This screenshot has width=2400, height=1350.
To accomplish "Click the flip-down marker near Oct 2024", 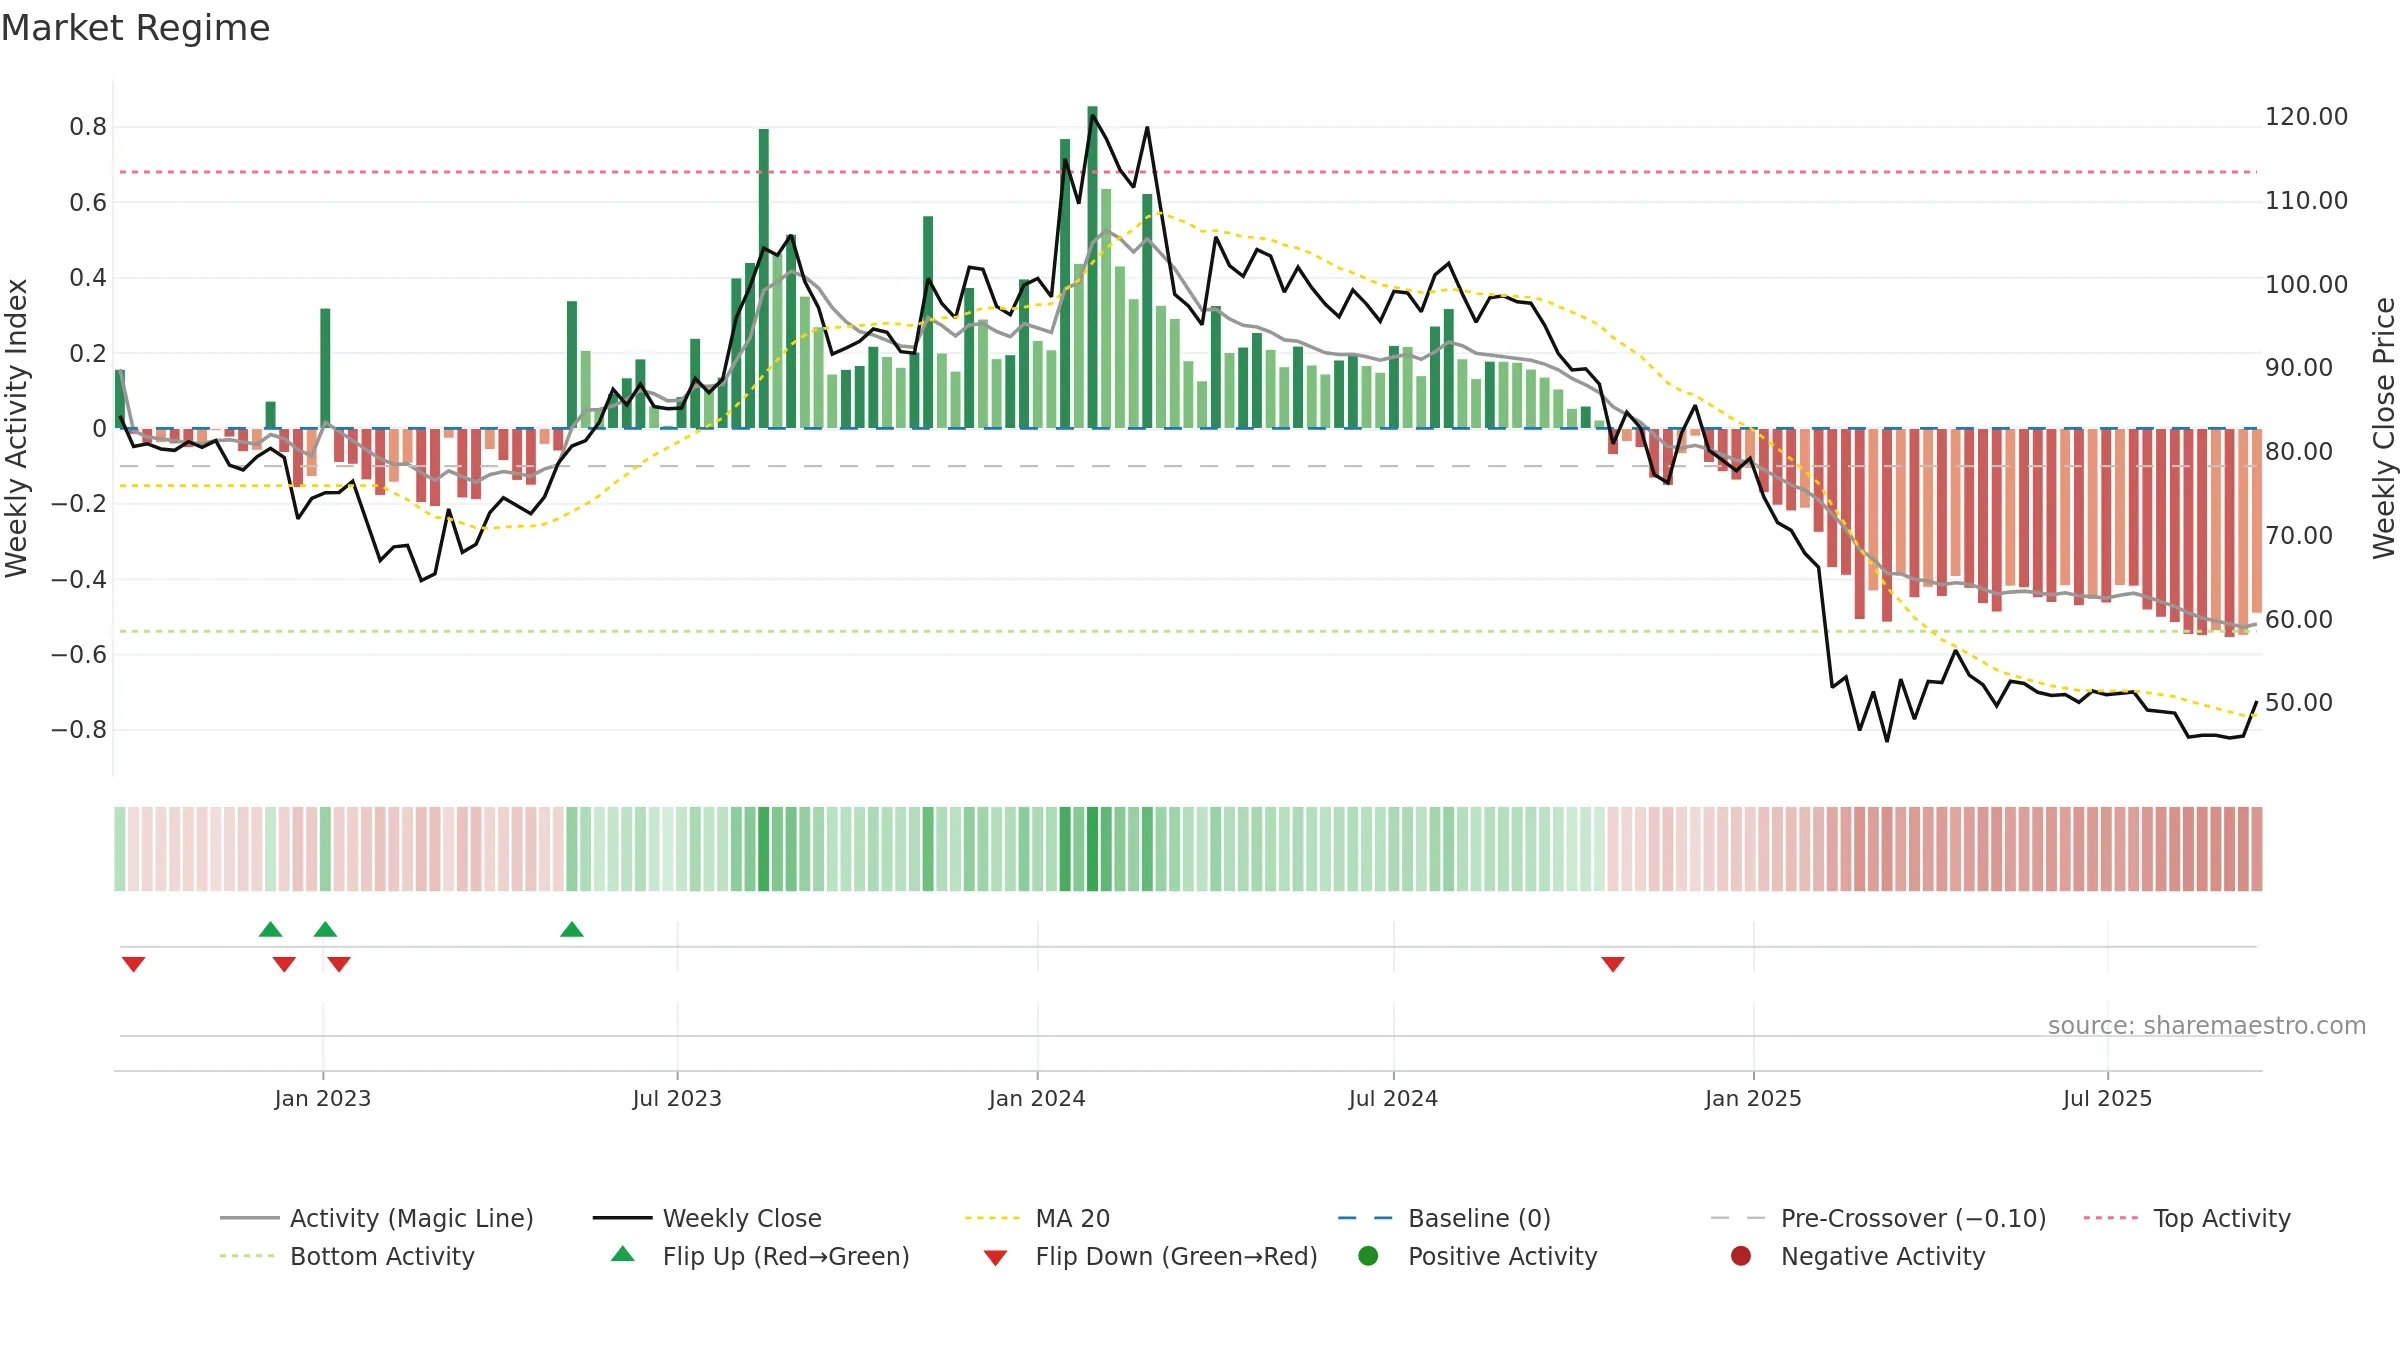I will point(1613,964).
